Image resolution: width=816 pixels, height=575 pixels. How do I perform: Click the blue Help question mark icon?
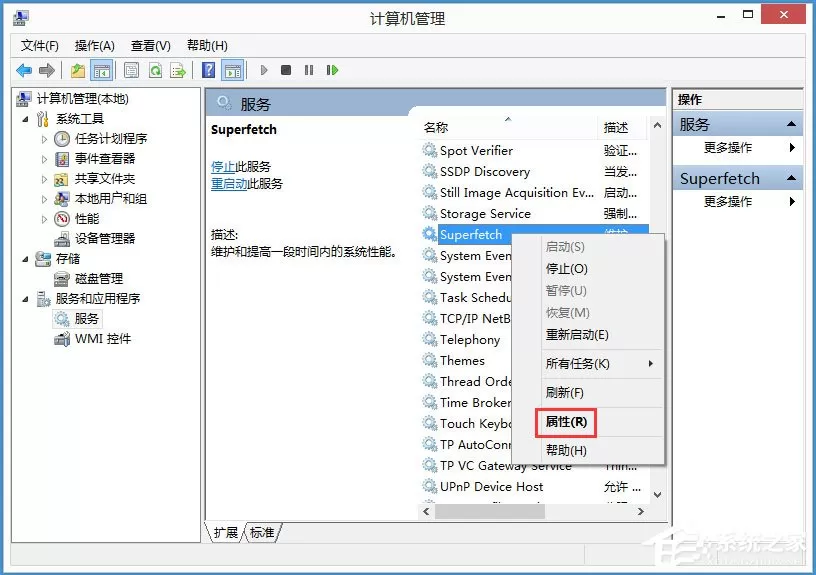coord(208,70)
